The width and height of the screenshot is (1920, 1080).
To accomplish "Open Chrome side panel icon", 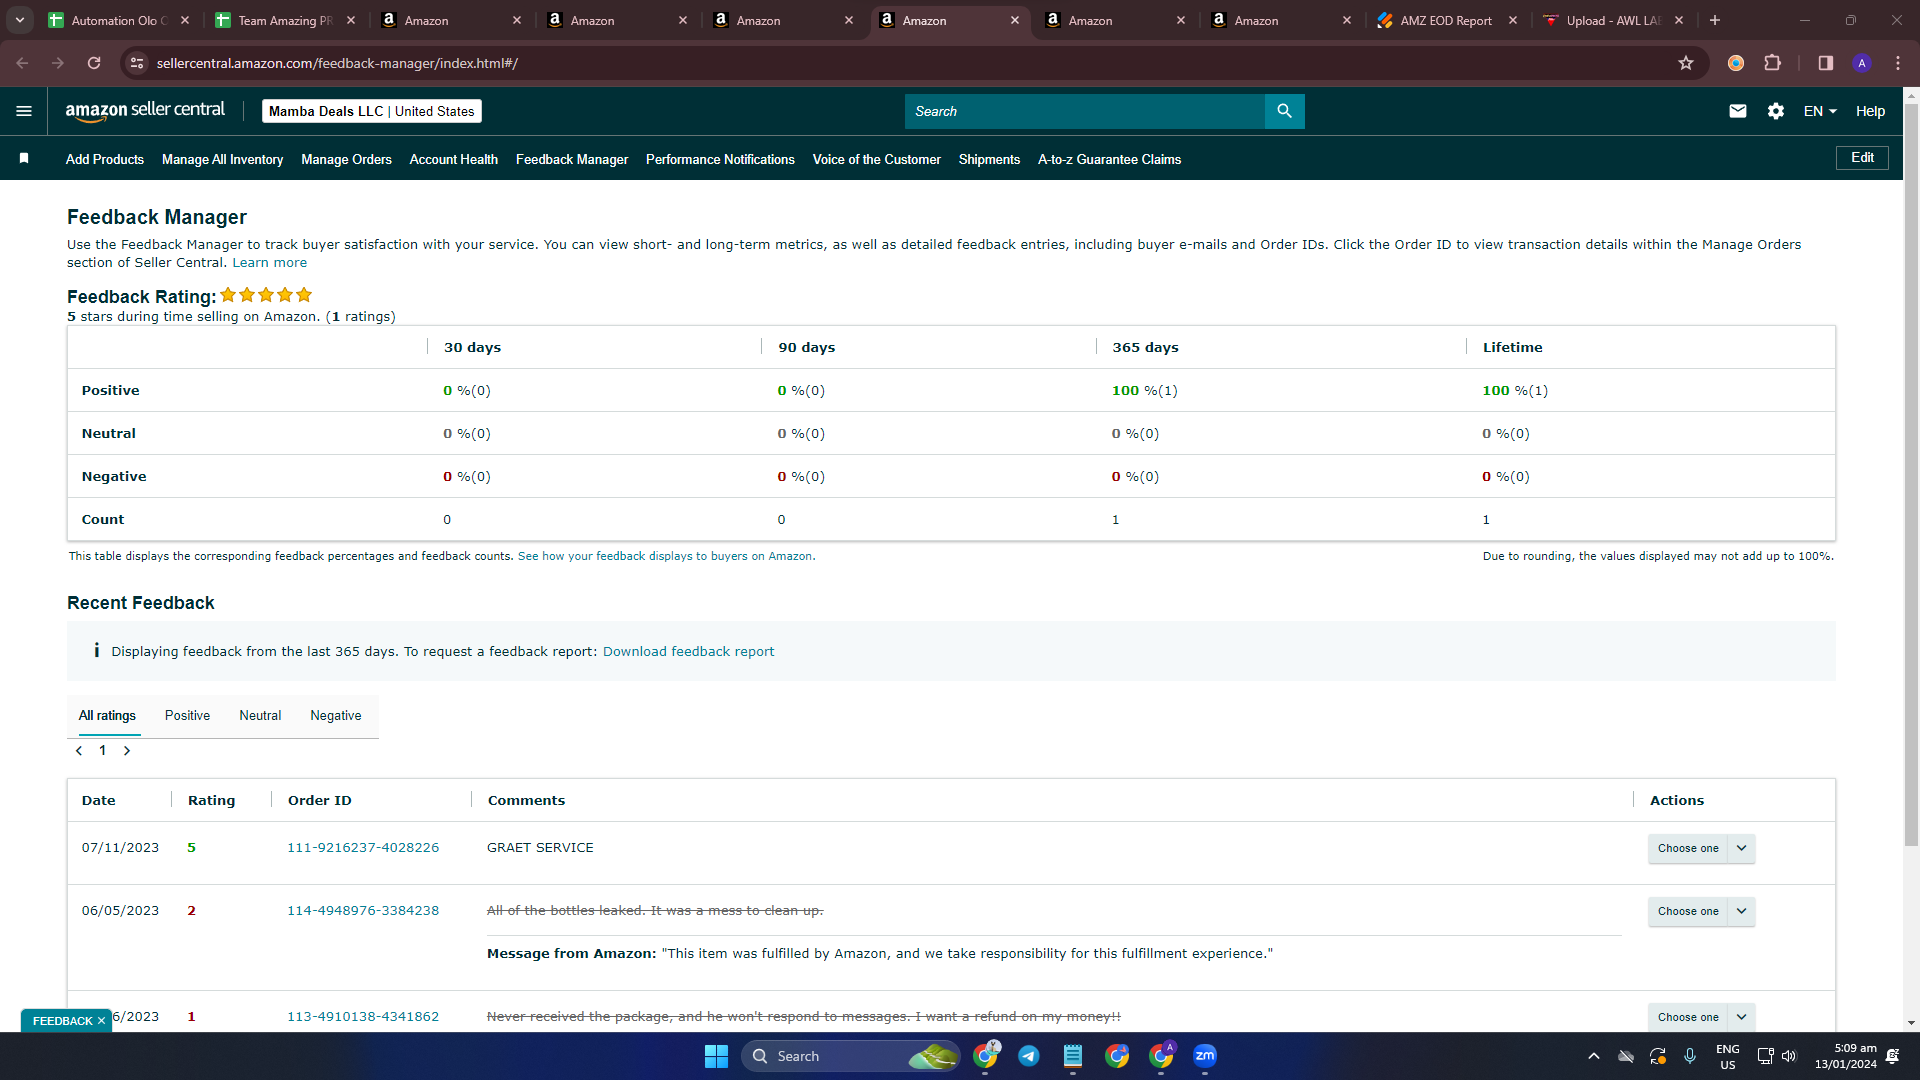I will coord(1825,63).
